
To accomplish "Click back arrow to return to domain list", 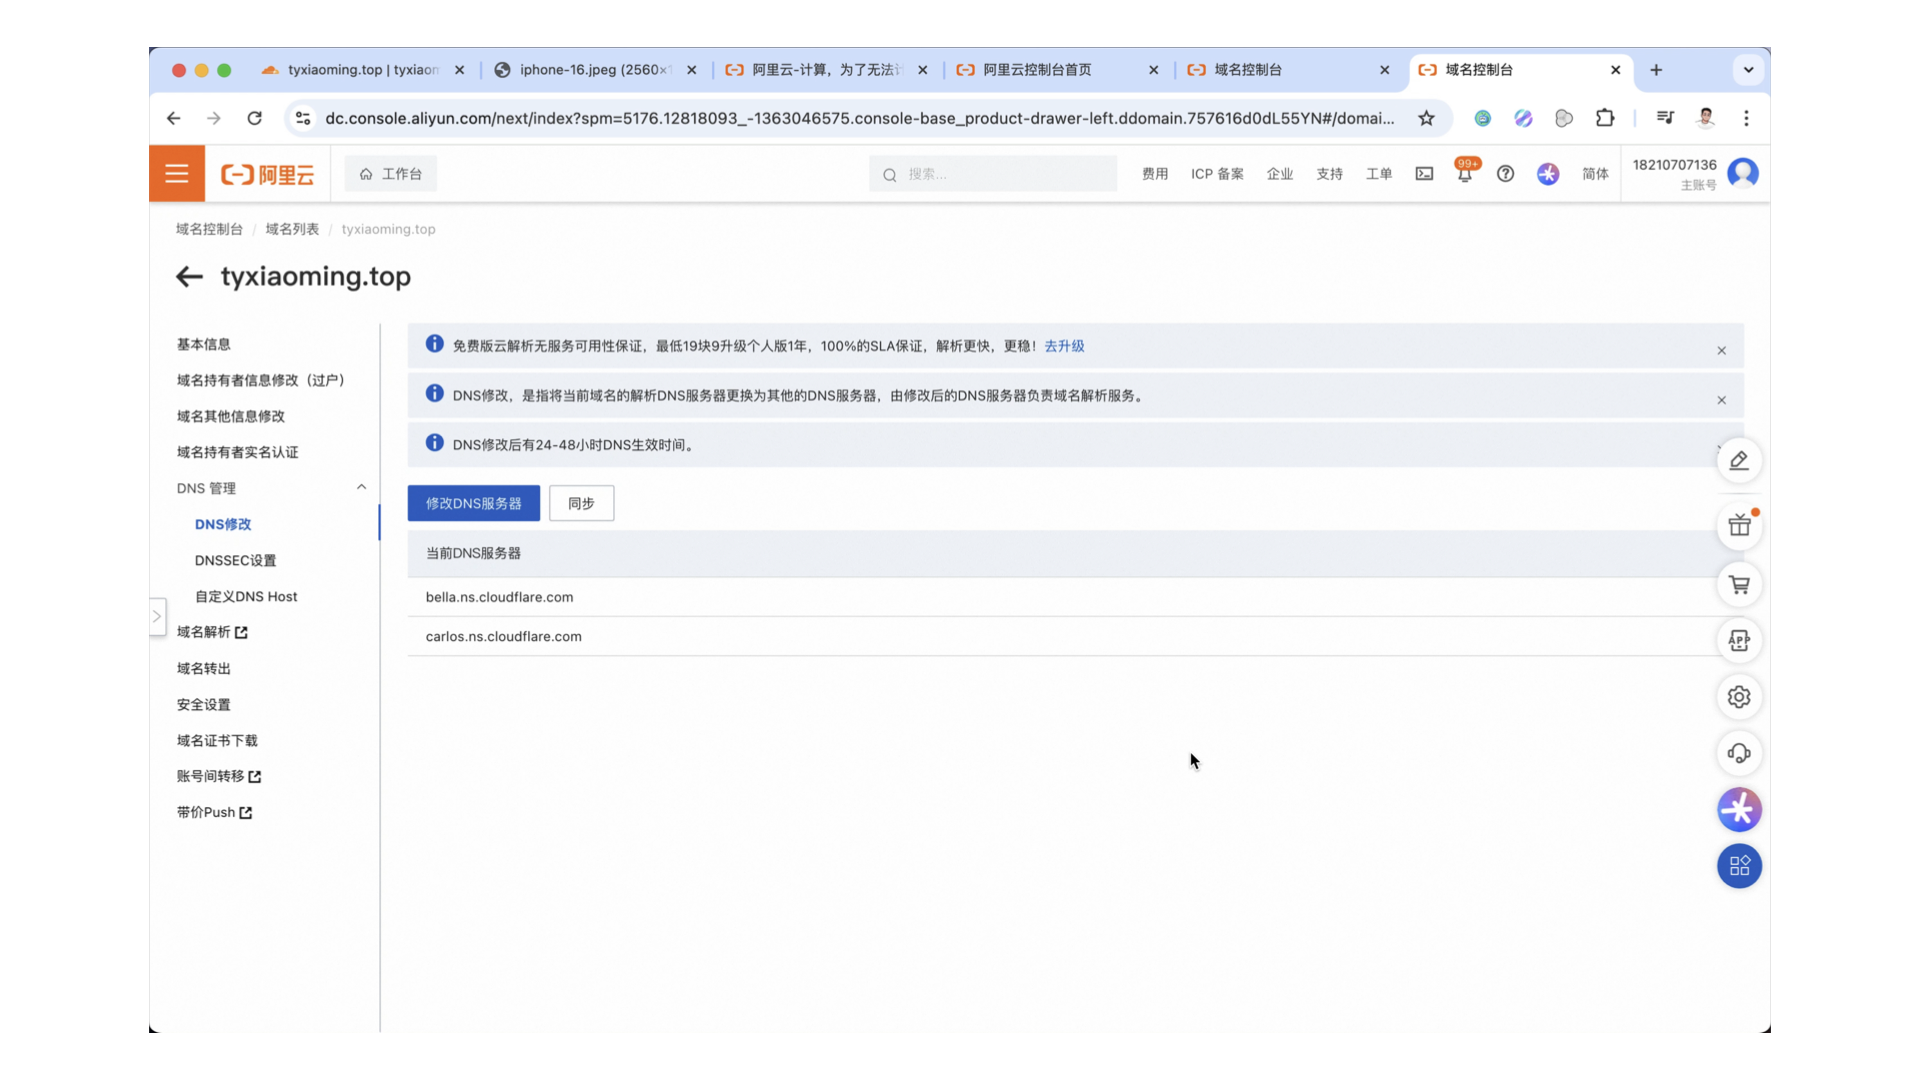I will (x=189, y=276).
